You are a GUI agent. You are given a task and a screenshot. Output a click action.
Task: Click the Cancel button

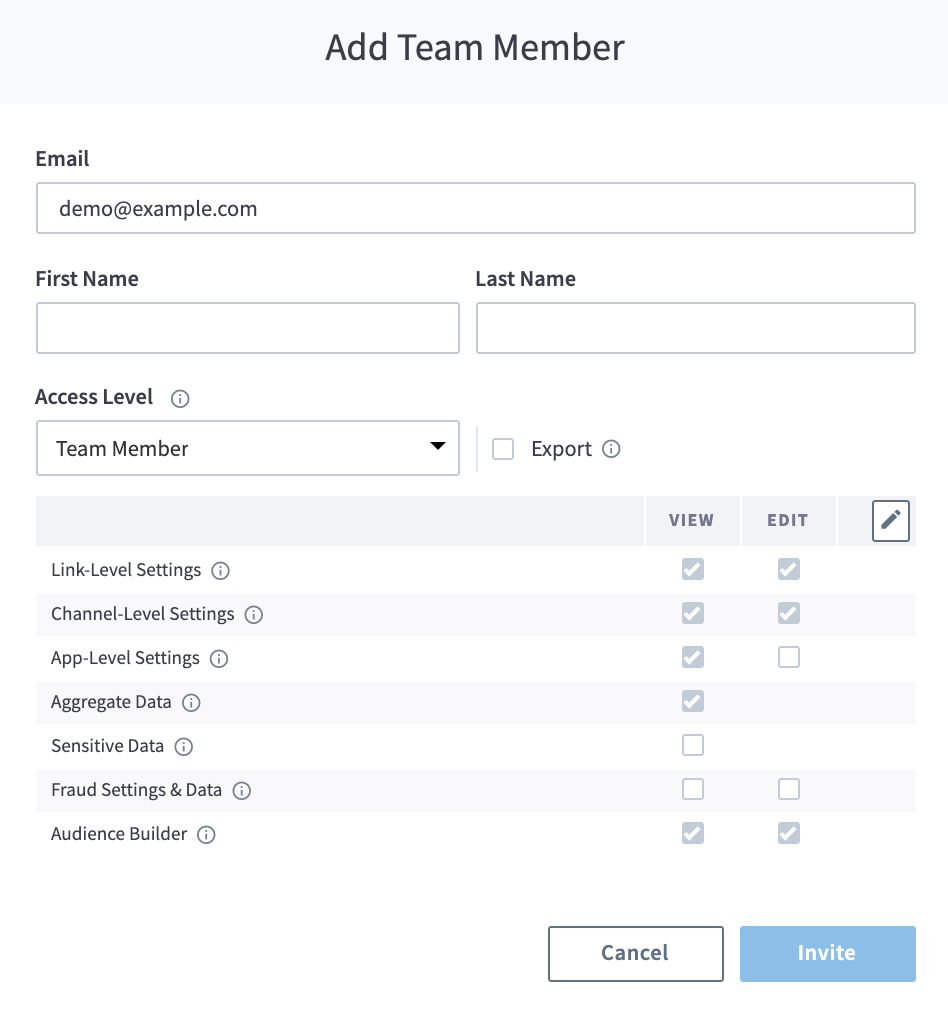click(x=636, y=954)
